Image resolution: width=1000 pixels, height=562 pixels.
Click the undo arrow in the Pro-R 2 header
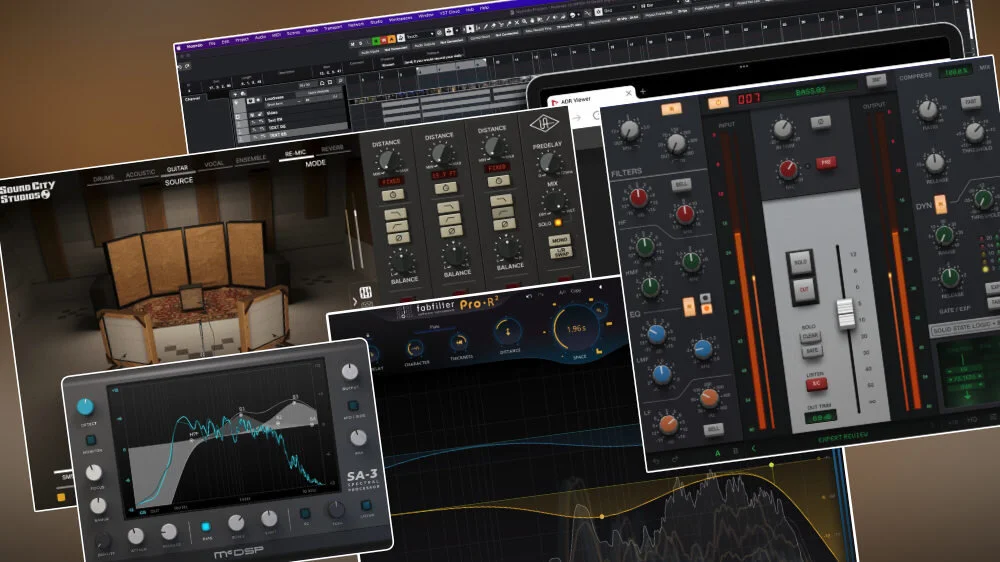tap(528, 297)
